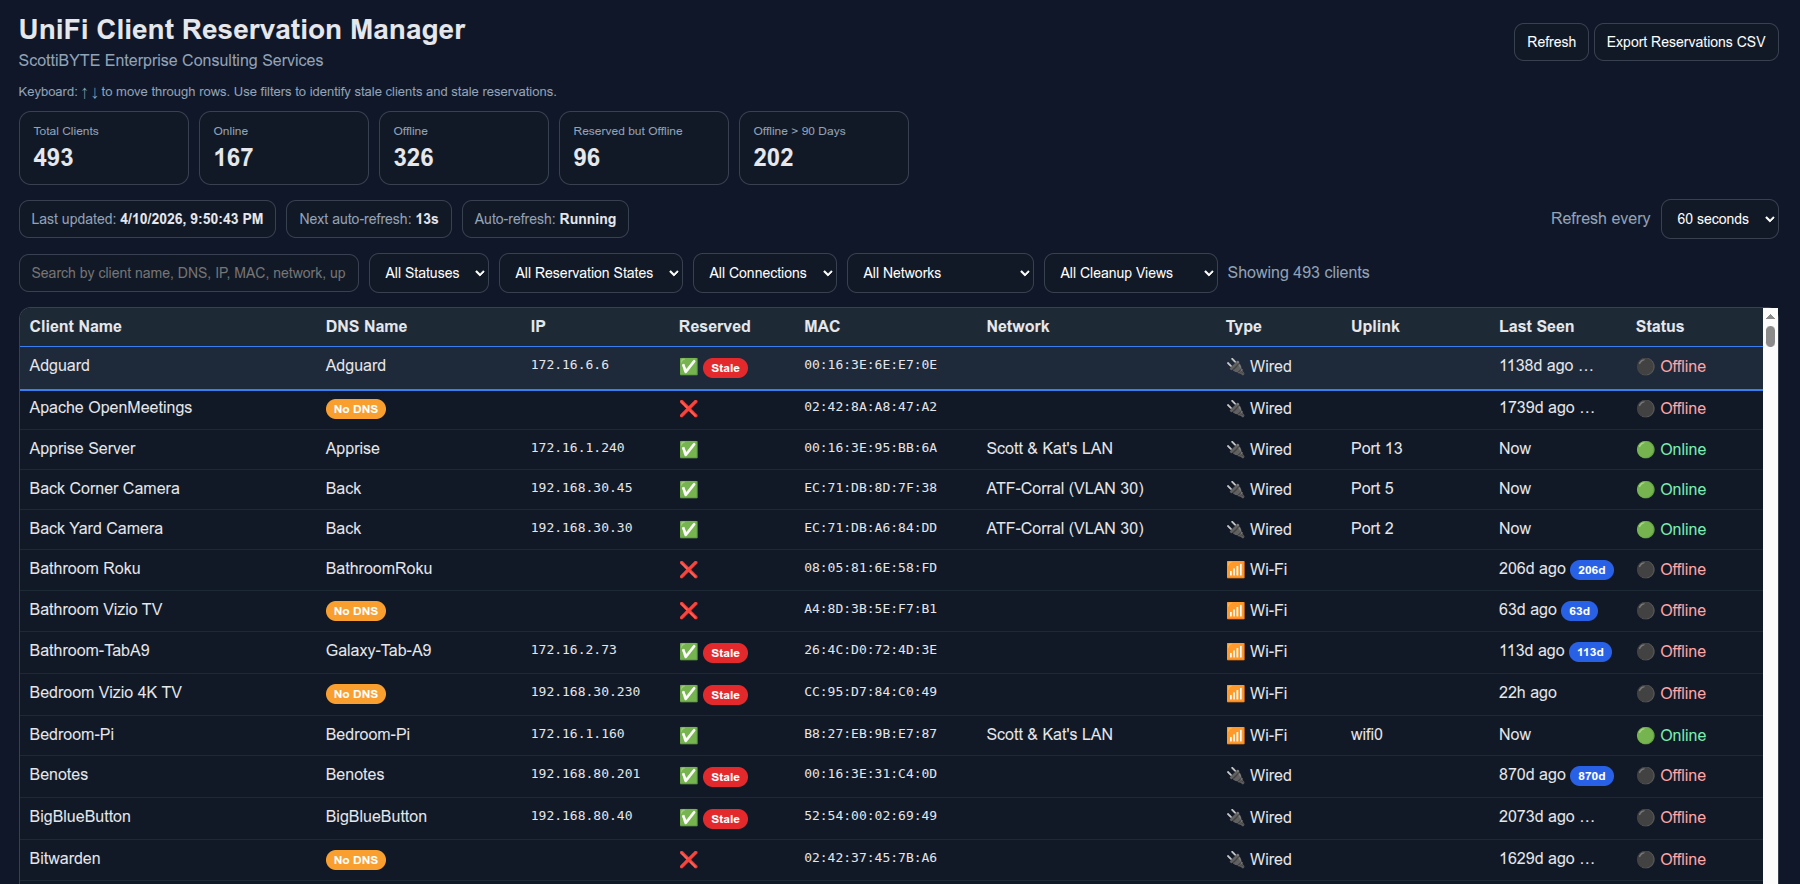Viewport: 1800px width, 884px height.
Task: Click the No DNS badge for Apache OpenMeetings
Action: pos(355,409)
